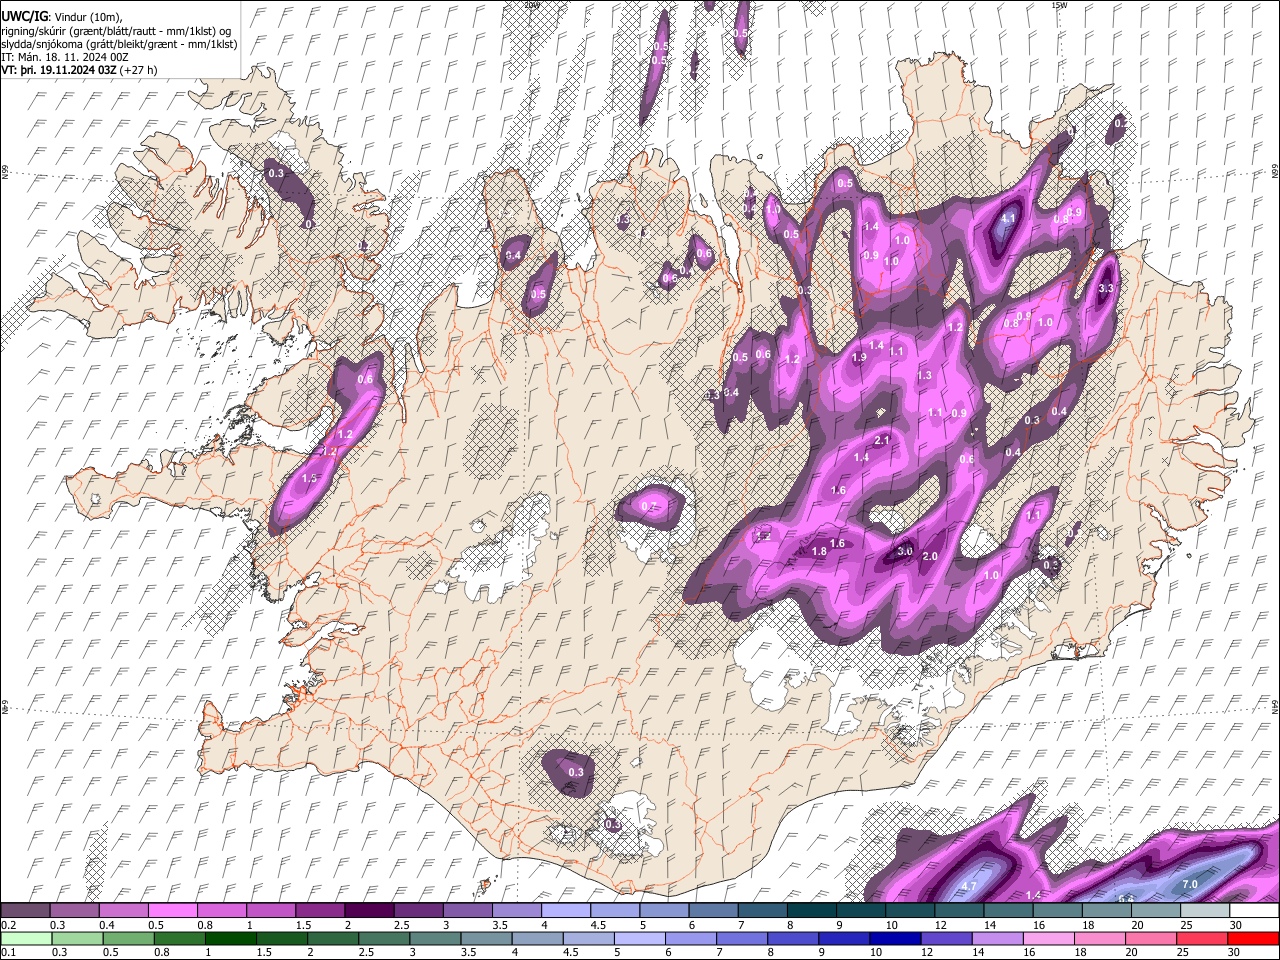The image size is (1280, 960).
Task: Click the lightest green swatch starting the lower legend
Action: click(25, 938)
